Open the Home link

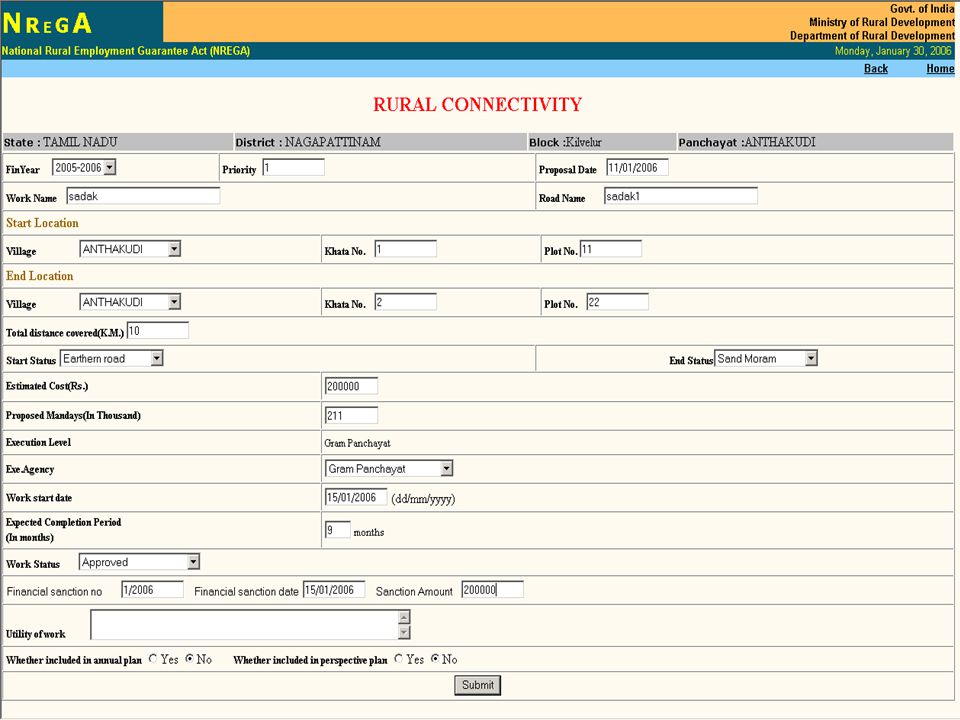point(940,69)
